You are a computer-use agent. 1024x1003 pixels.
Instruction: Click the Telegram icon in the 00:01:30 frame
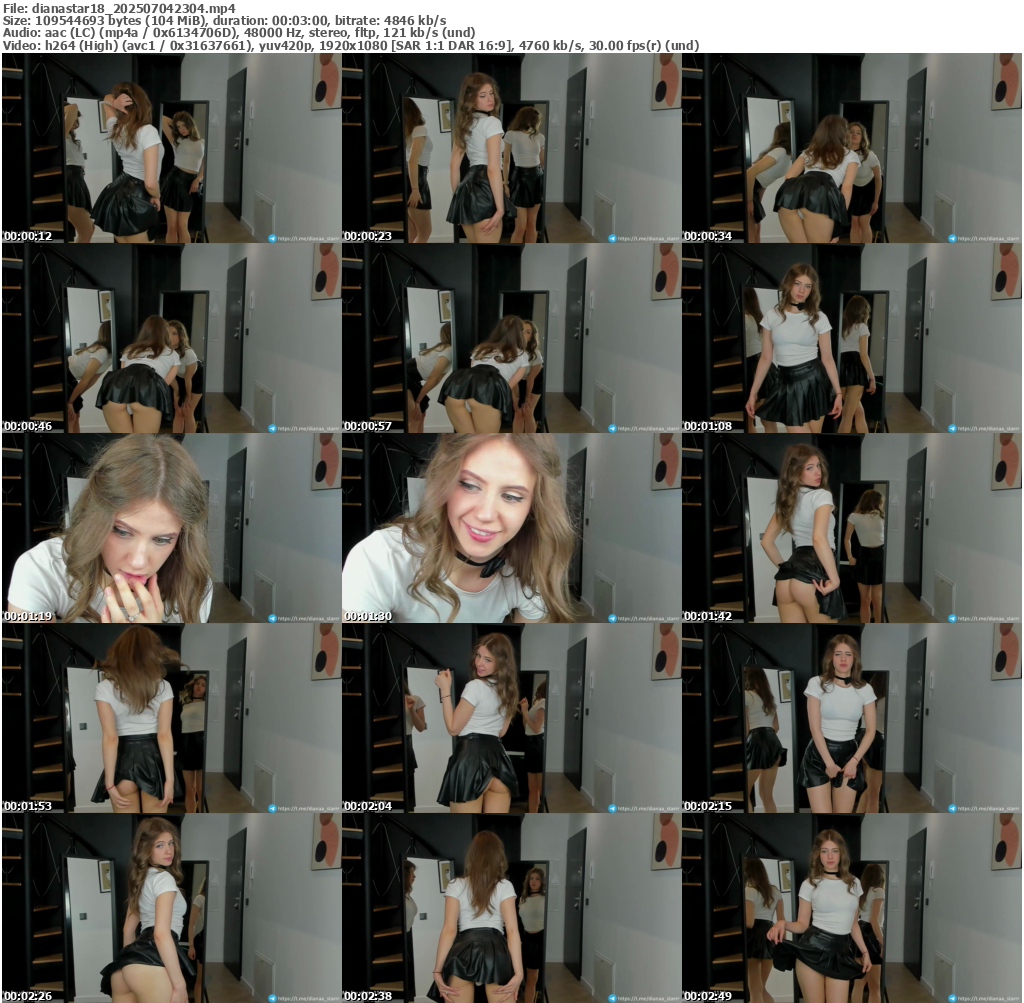click(x=612, y=618)
